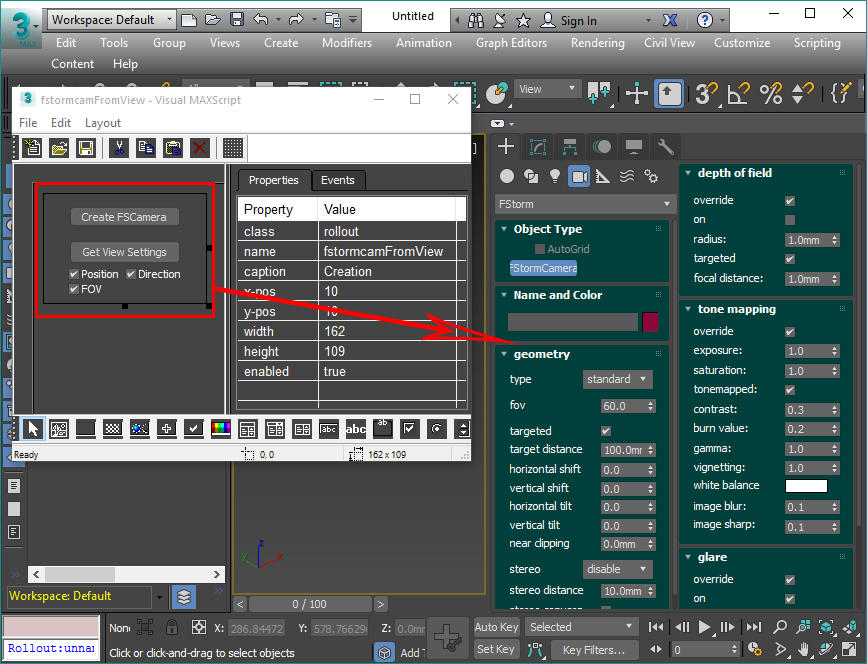867x664 pixels.
Task: Select Lights category bulb icon
Action: [x=555, y=176]
